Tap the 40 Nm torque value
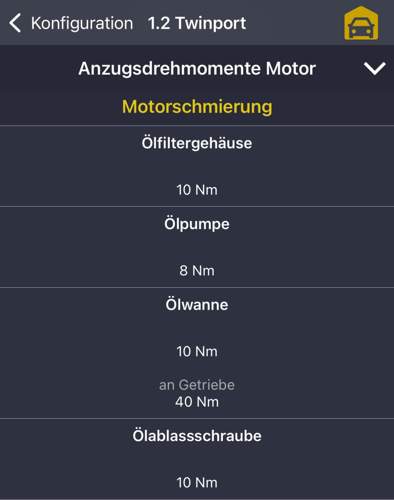Image resolution: width=394 pixels, height=500 pixels. point(197,402)
